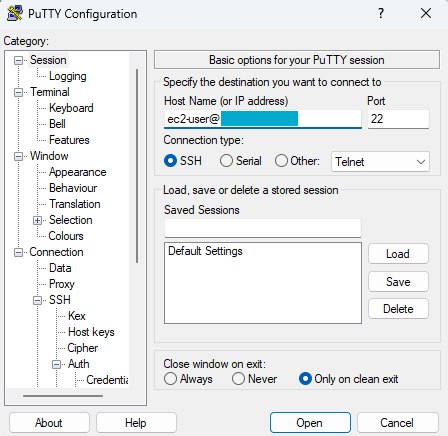This screenshot has height=436, width=448.
Task: Select Terminal category
Action: point(50,92)
